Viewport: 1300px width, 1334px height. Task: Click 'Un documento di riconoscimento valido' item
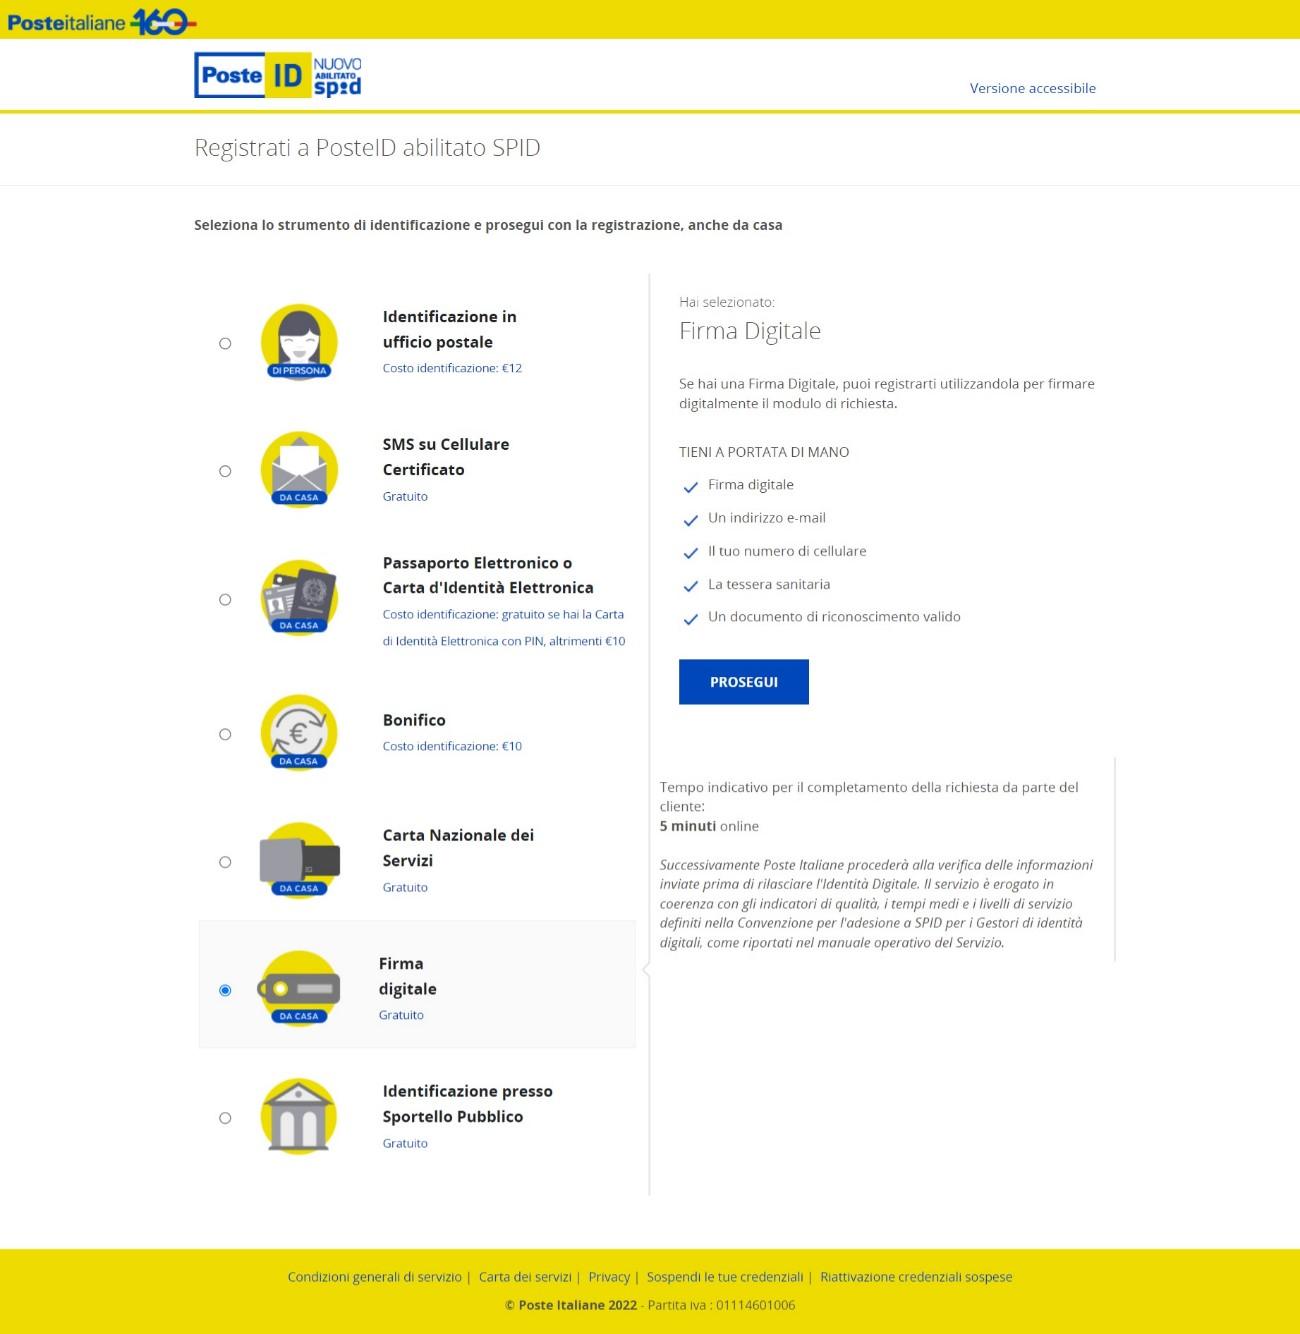click(834, 617)
